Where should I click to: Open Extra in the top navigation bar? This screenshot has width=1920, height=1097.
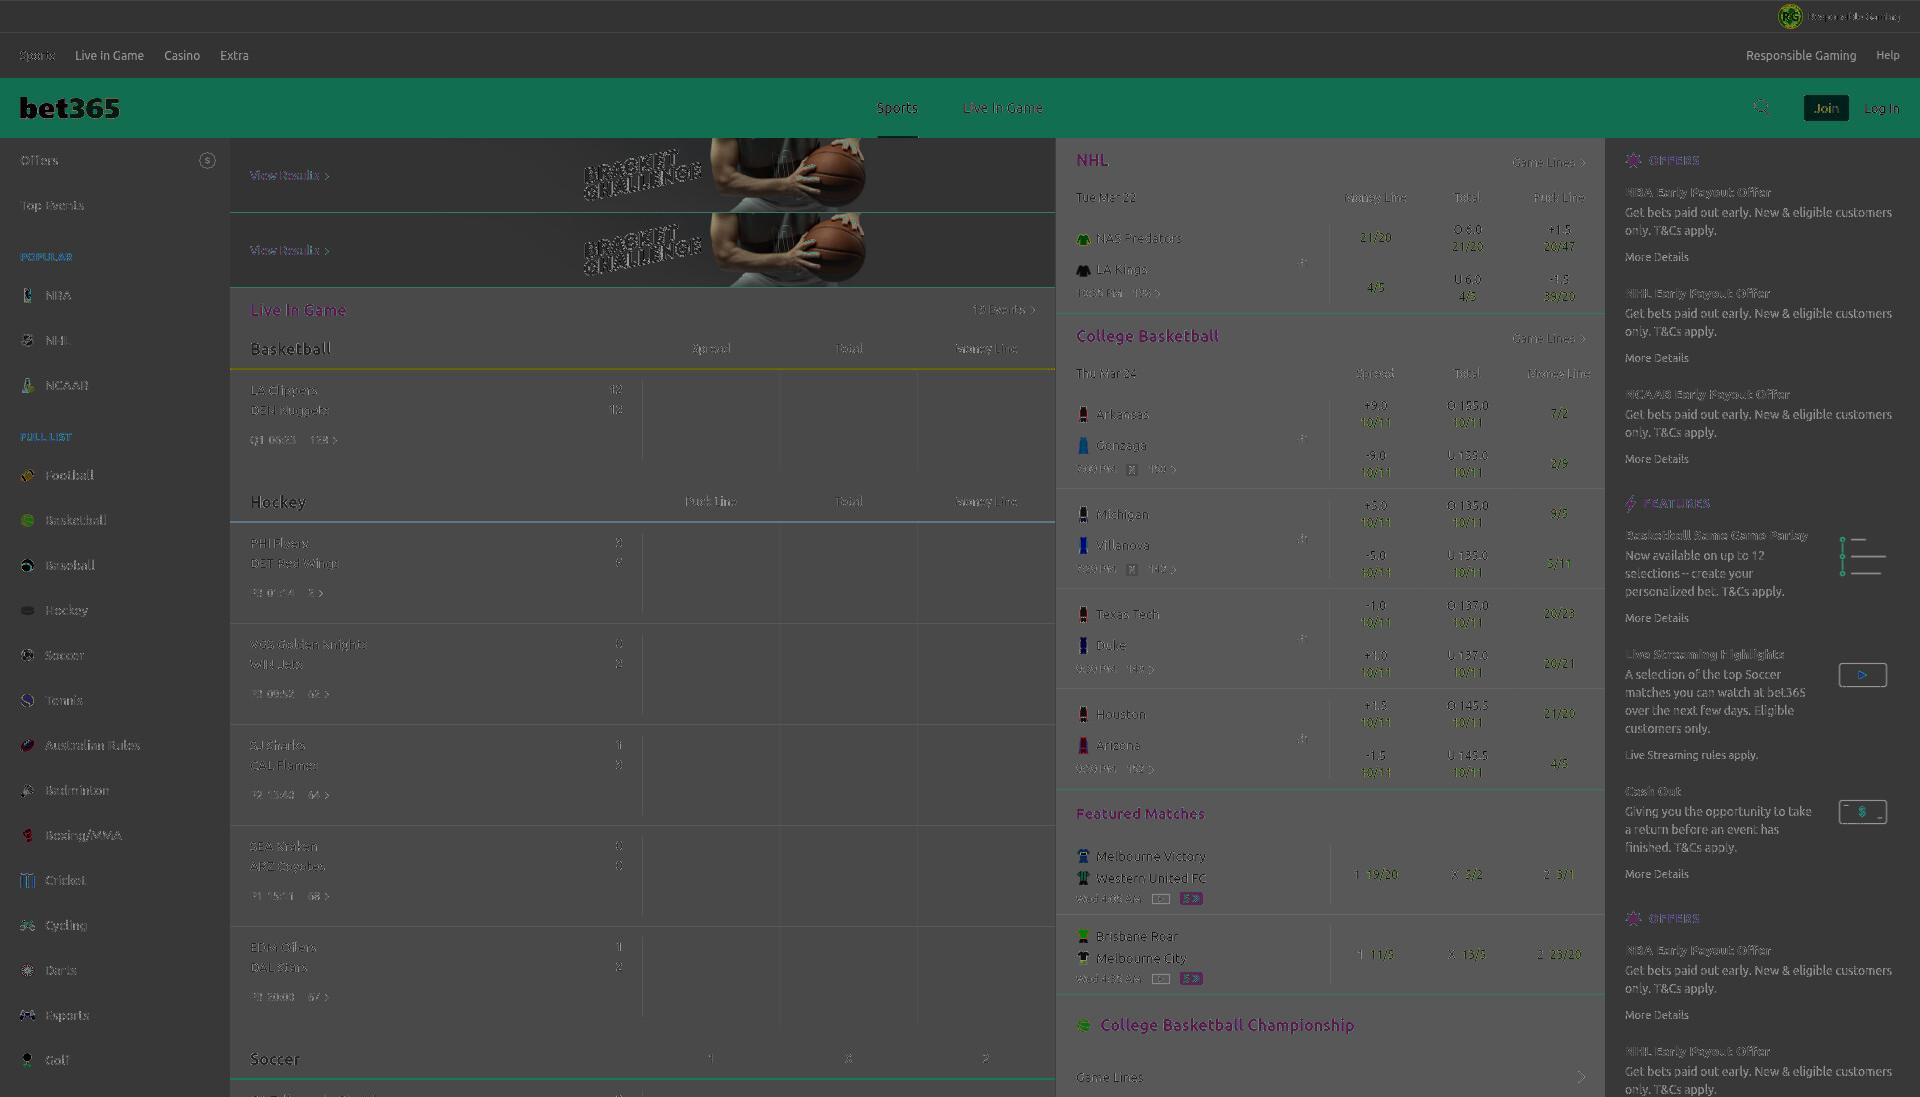pyautogui.click(x=234, y=55)
